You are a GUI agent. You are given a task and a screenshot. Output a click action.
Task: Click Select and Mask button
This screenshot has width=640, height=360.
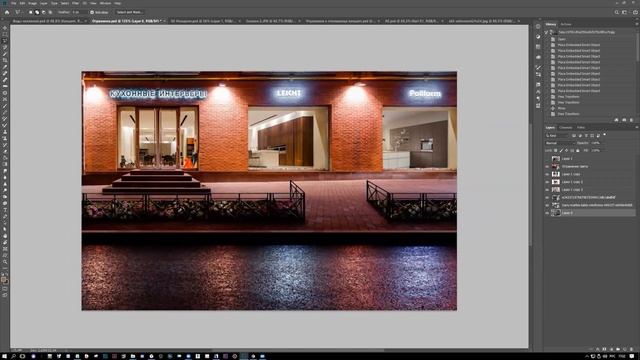click(129, 12)
